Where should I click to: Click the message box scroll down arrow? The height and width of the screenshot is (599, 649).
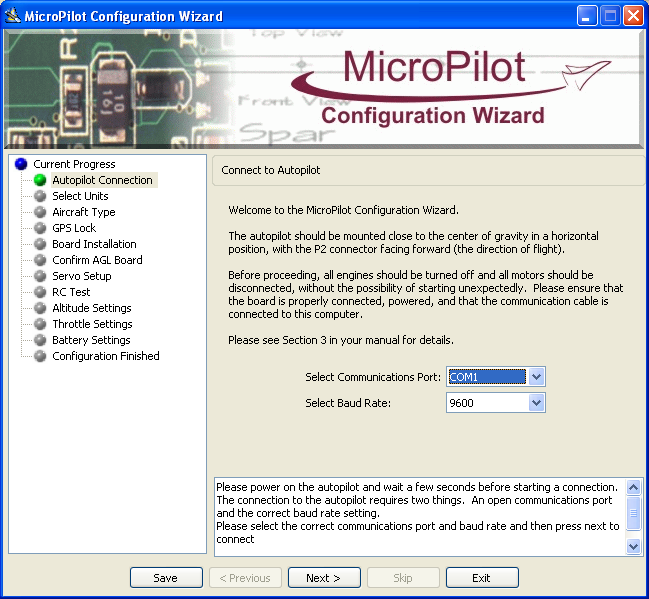[x=633, y=546]
